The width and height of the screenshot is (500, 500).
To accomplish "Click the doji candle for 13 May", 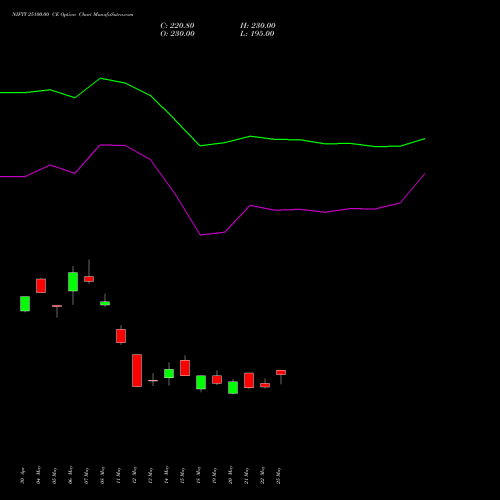I will click(x=153, y=380).
